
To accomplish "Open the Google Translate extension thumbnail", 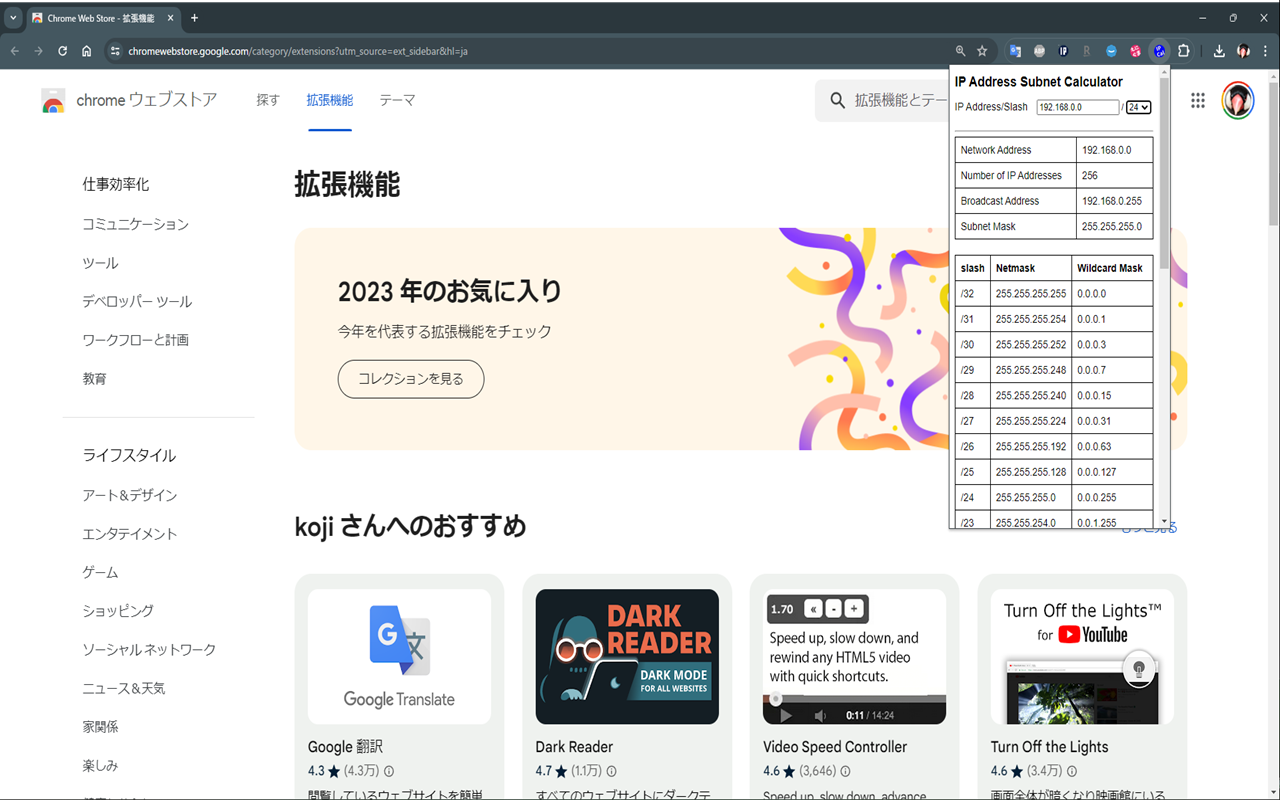I will point(399,656).
